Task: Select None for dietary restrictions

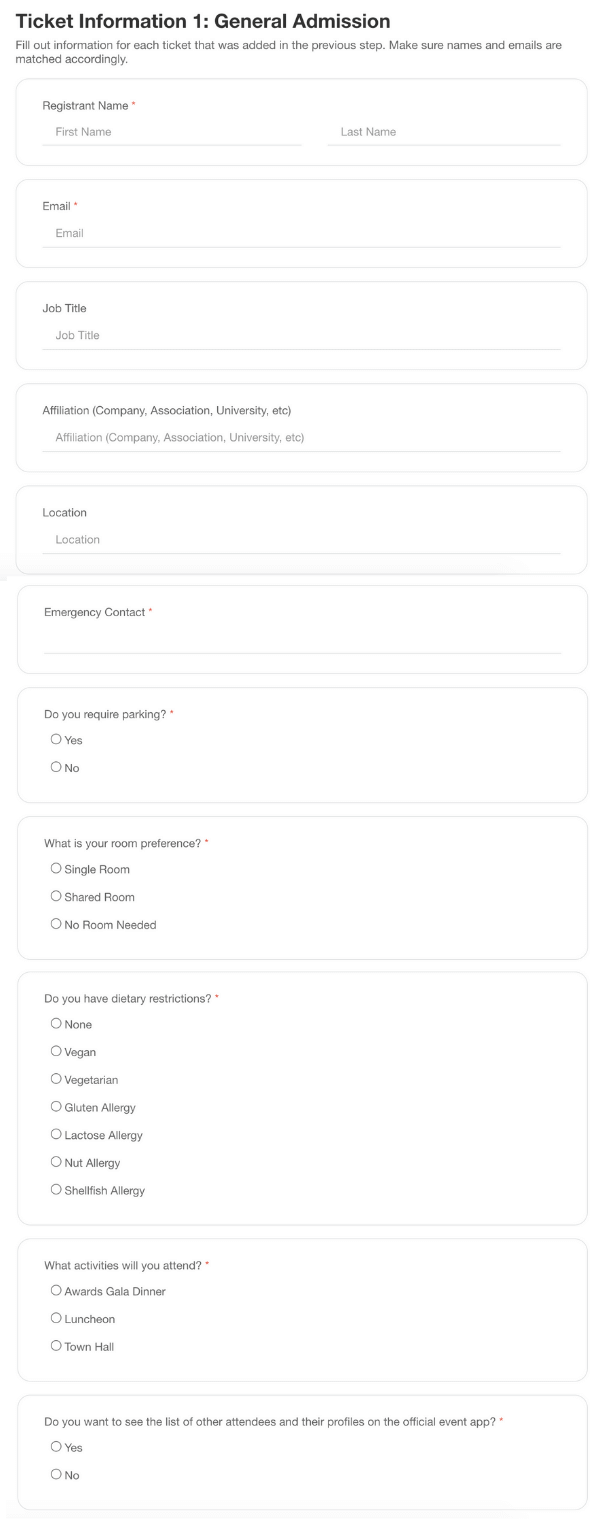Action: [x=56, y=1024]
